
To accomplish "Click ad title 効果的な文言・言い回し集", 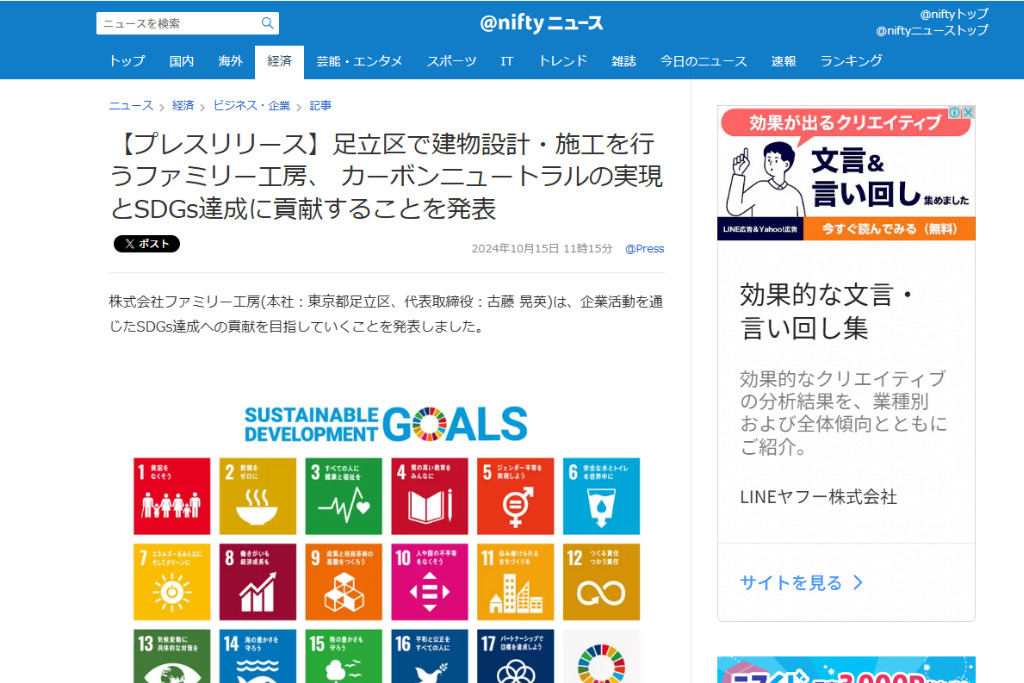I will click(827, 311).
